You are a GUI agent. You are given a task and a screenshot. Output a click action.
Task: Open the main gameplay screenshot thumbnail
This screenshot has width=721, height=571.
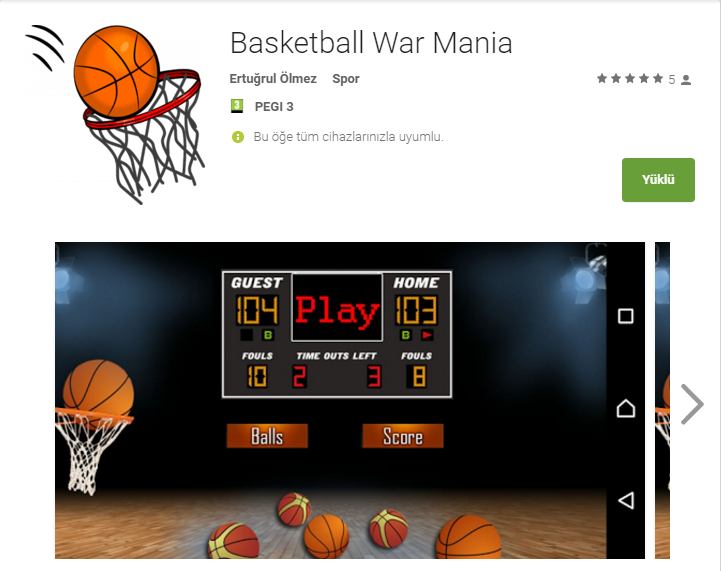(x=349, y=400)
